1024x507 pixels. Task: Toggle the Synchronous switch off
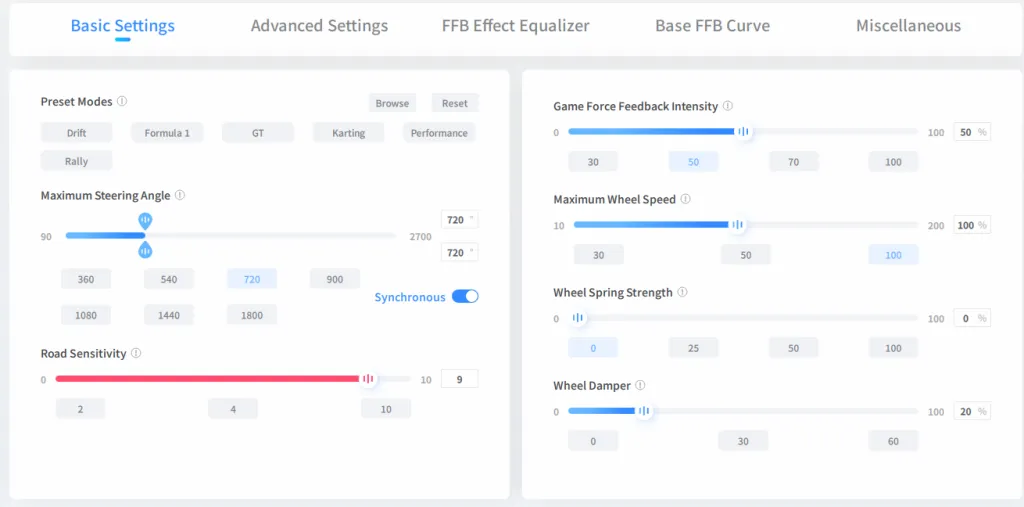point(465,296)
